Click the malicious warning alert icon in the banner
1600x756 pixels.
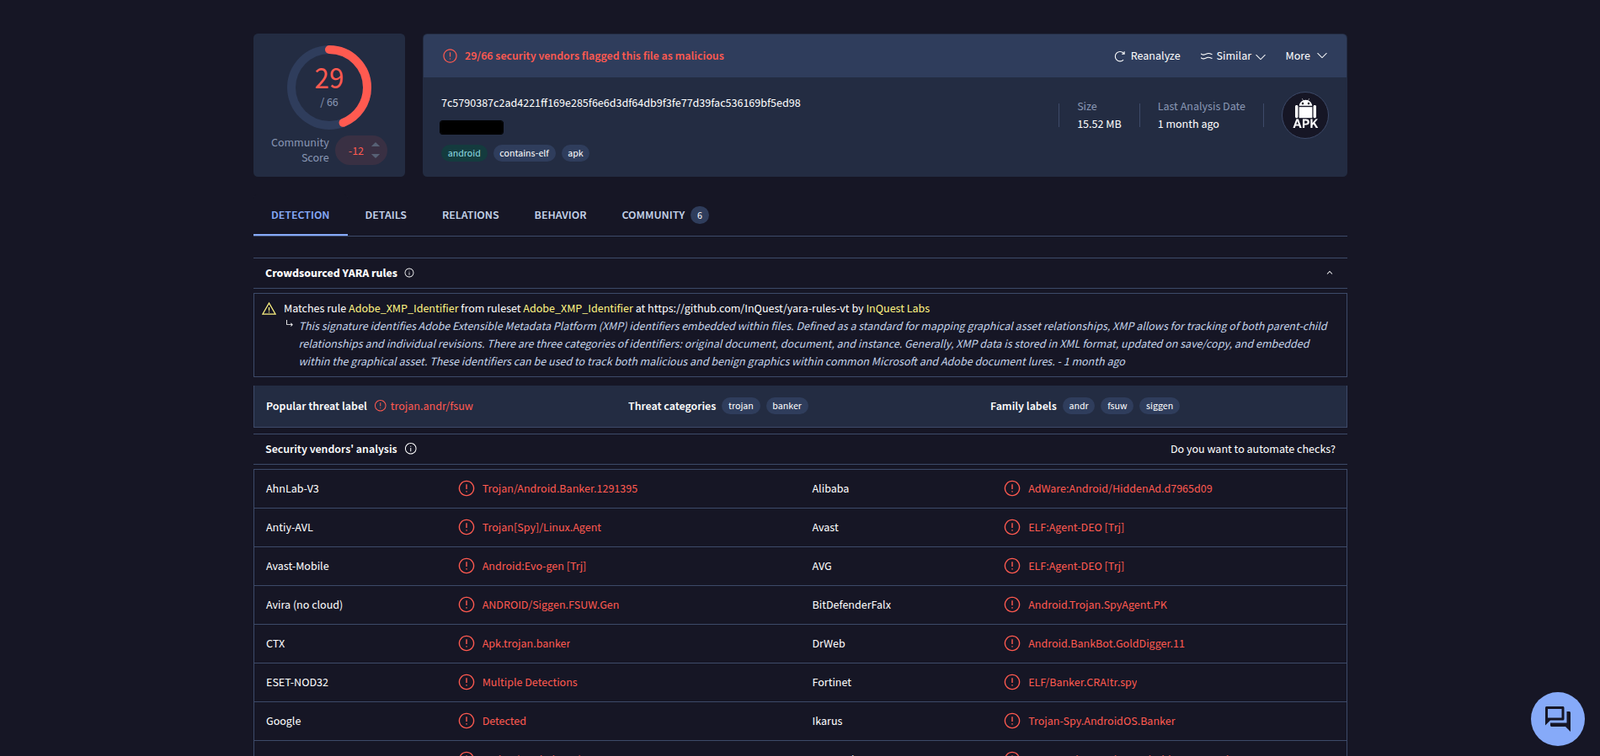click(450, 56)
